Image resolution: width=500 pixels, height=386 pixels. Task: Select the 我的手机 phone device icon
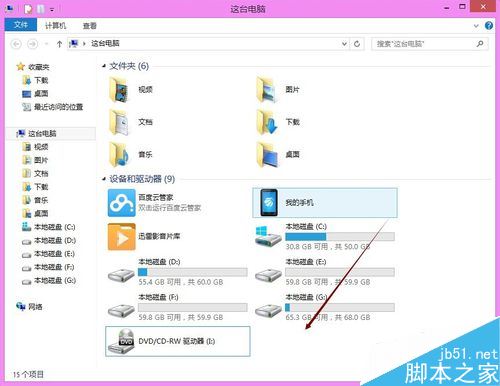coord(269,203)
